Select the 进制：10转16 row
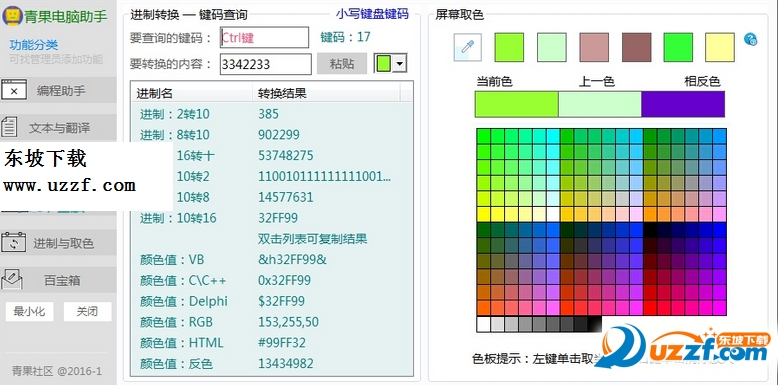Viewport: 778px width, 385px height. [x=271, y=218]
